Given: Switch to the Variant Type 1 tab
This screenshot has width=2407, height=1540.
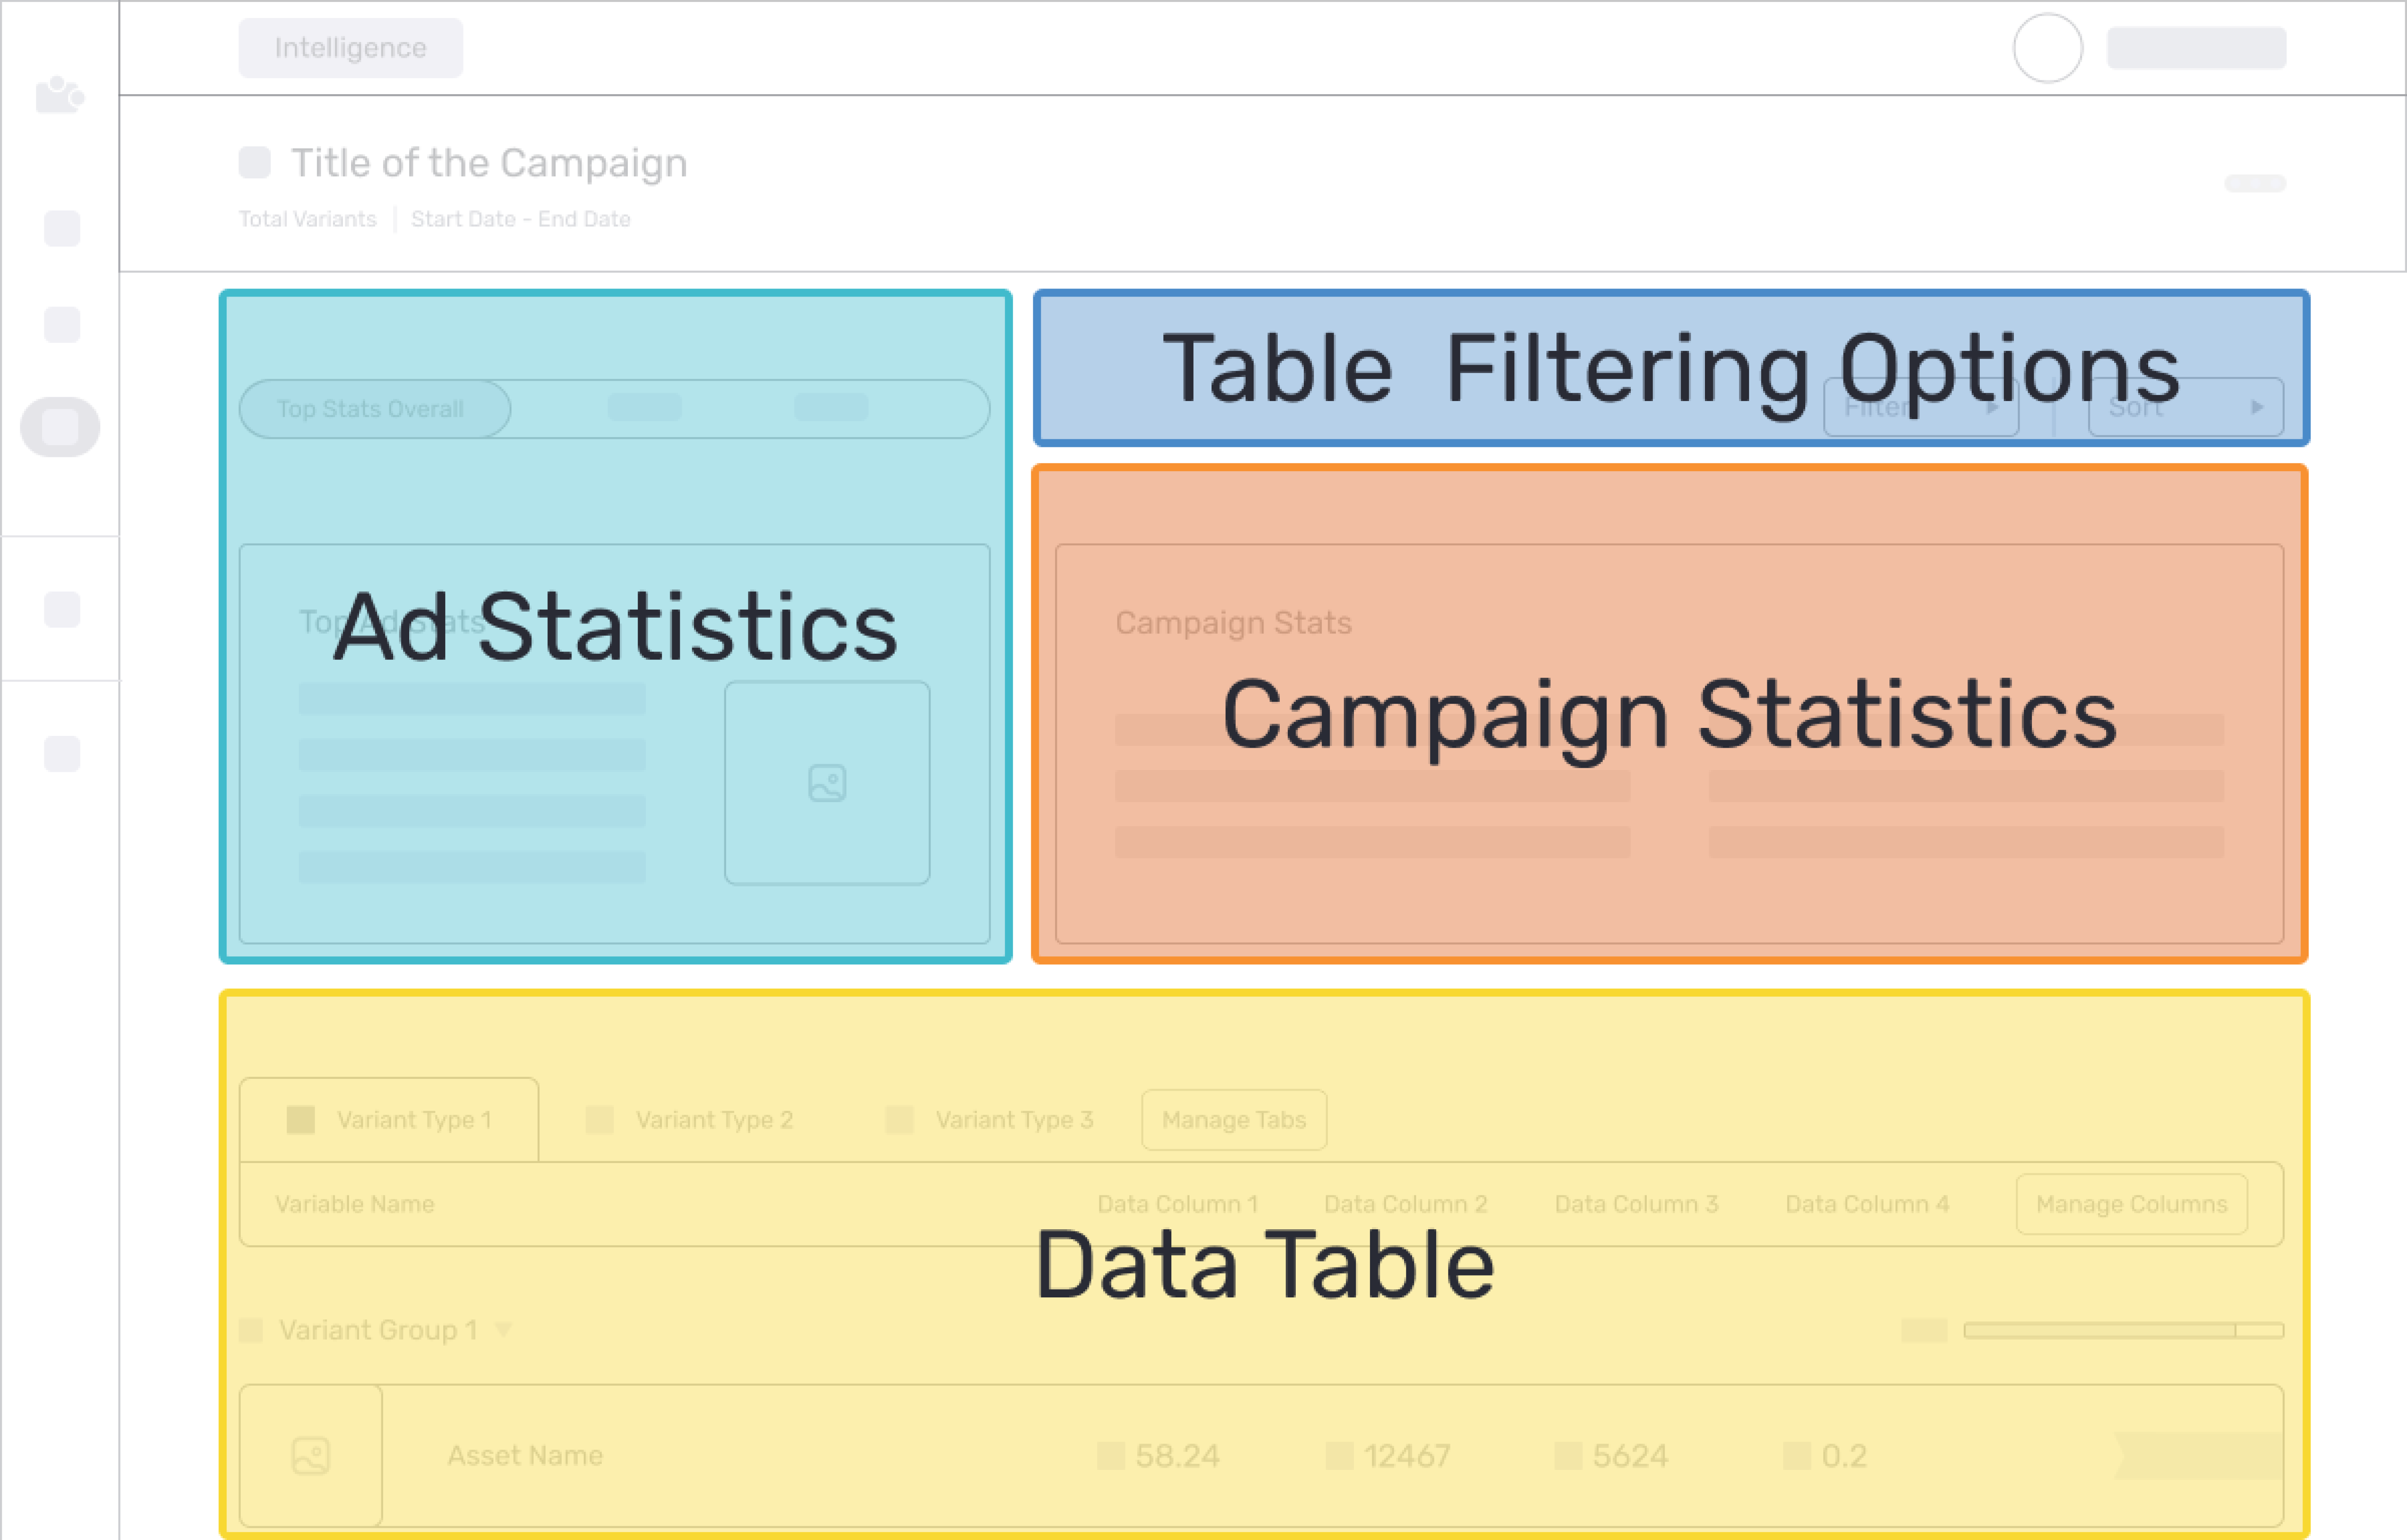Looking at the screenshot, I should pos(390,1120).
